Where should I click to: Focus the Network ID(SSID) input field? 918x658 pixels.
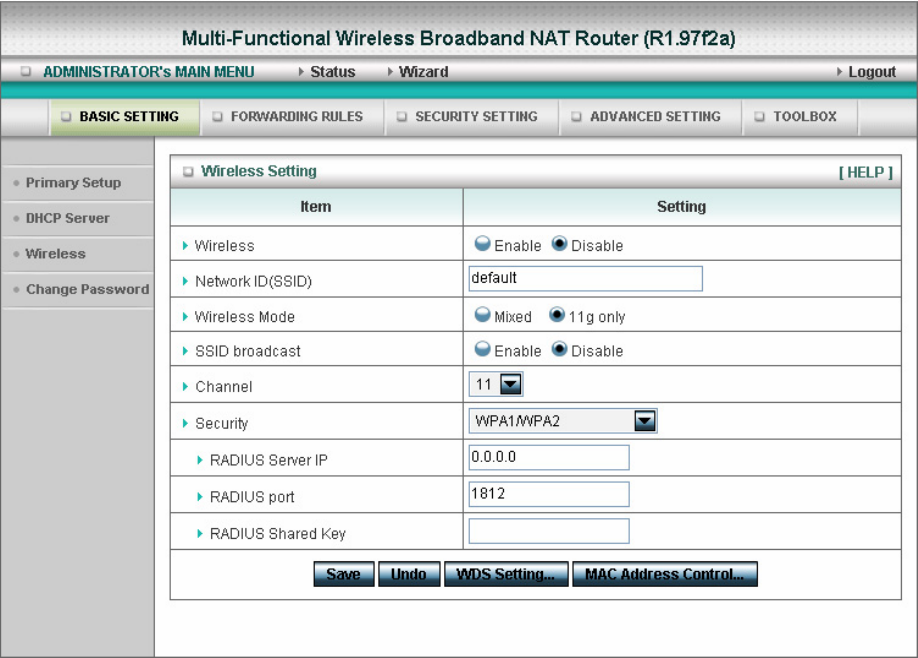pyautogui.click(x=585, y=279)
